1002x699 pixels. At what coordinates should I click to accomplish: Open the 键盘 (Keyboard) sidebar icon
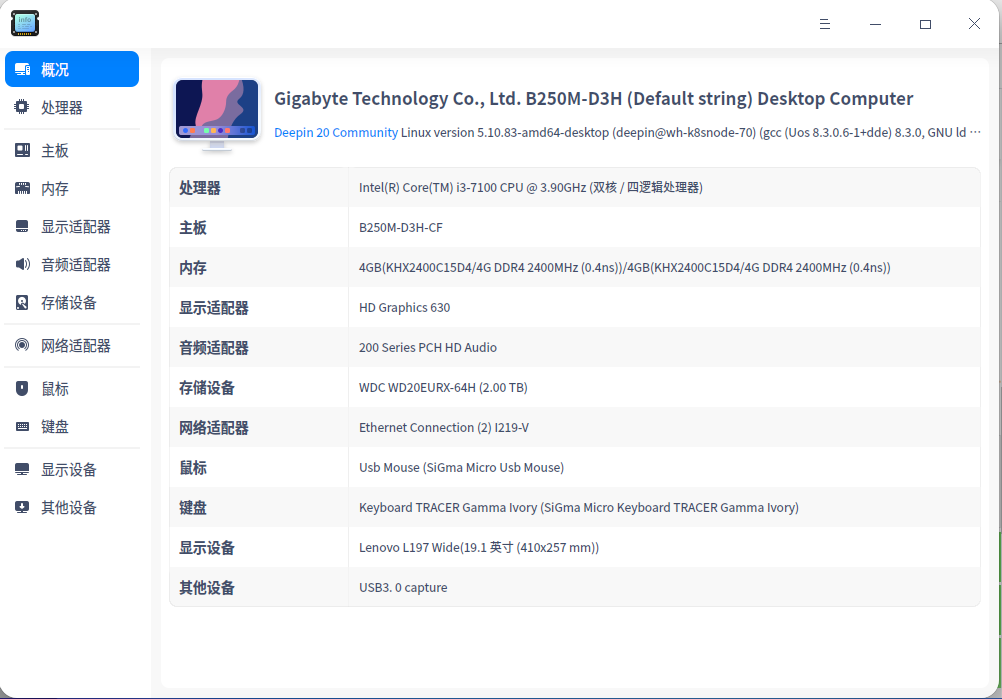pyautogui.click(x=21, y=426)
